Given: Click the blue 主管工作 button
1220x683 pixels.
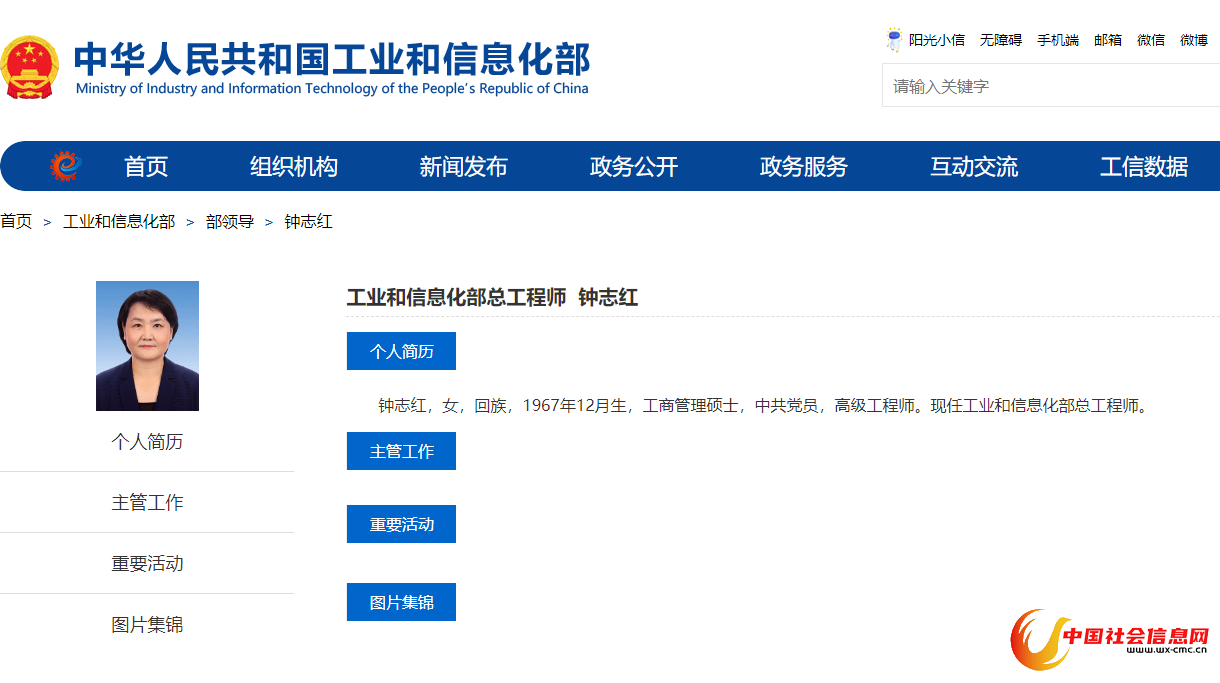Looking at the screenshot, I should click(x=401, y=451).
